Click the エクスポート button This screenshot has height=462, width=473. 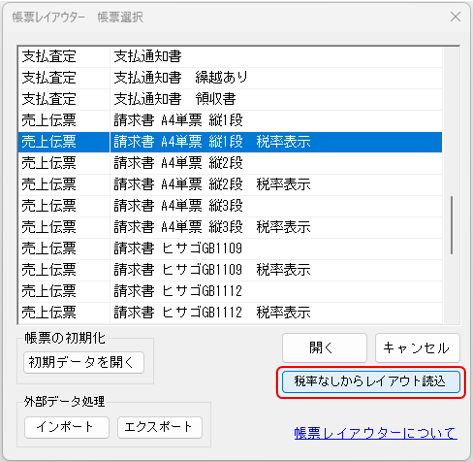tap(160, 427)
